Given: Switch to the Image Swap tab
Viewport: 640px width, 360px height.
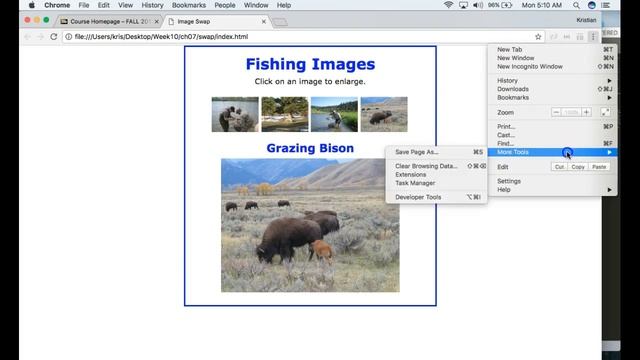Looking at the screenshot, I should pos(216,22).
